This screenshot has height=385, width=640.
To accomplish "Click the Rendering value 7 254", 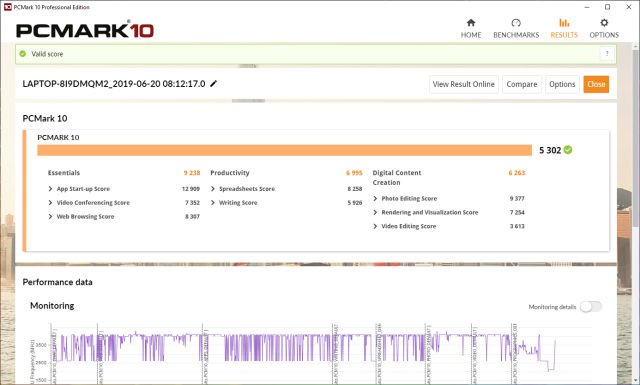I will click(517, 212).
